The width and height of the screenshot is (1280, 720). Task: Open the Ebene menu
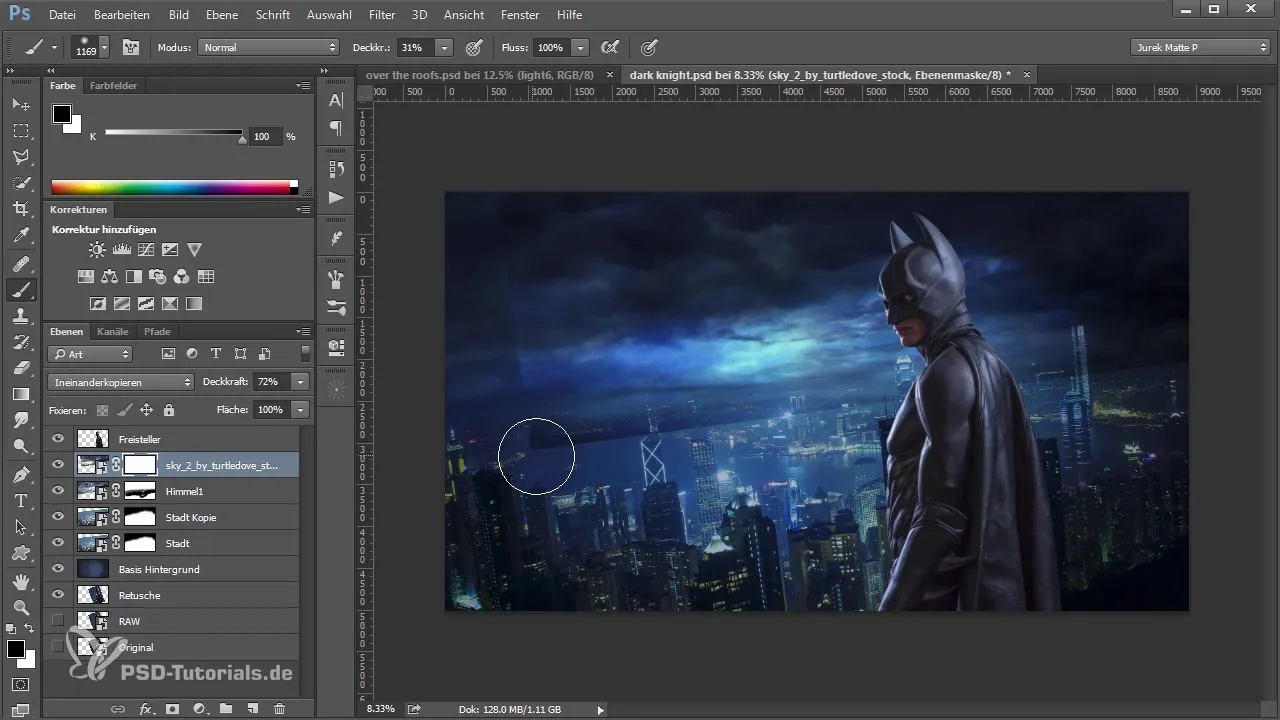[x=222, y=15]
